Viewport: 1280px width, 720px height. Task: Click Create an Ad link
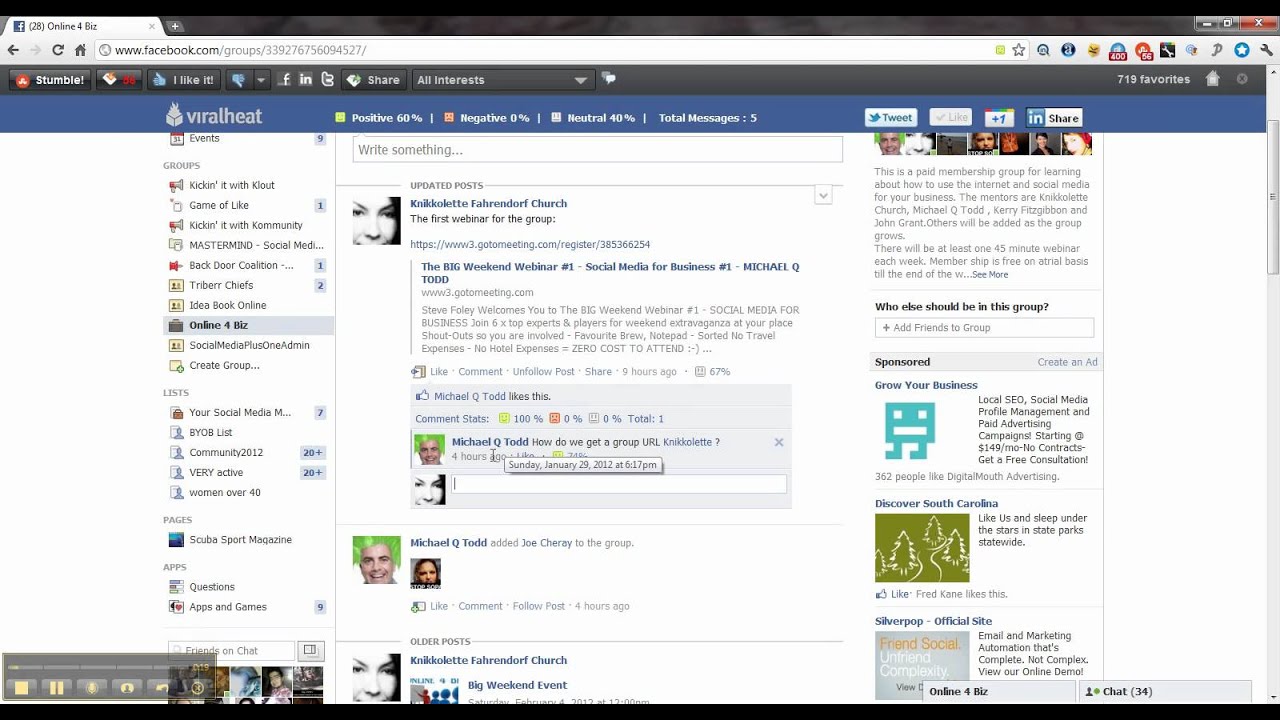click(1067, 362)
